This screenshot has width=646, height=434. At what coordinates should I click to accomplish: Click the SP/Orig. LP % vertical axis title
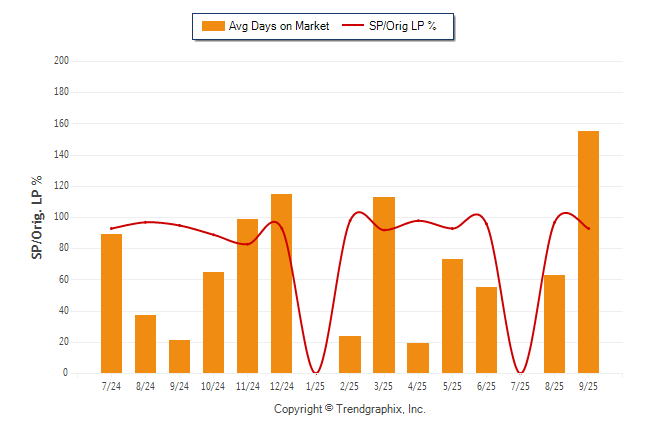[x=37, y=217]
